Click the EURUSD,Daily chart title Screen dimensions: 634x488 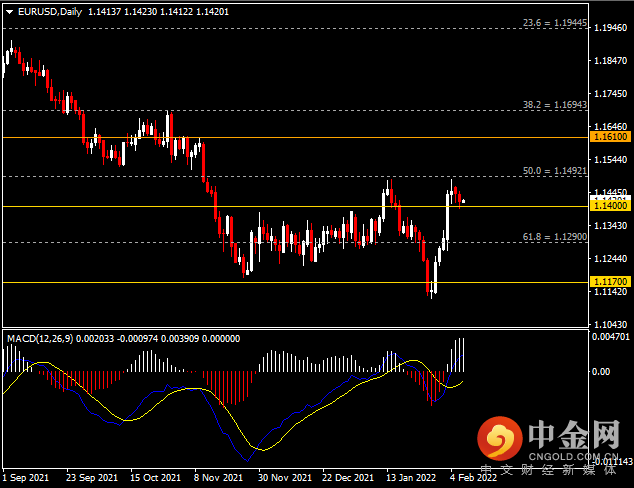point(50,12)
